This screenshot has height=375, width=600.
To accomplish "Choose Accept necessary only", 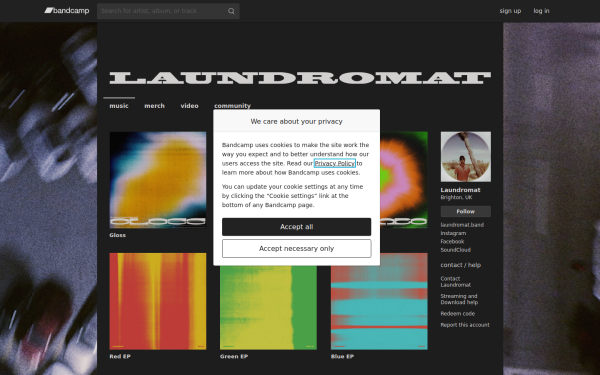I will [x=297, y=249].
